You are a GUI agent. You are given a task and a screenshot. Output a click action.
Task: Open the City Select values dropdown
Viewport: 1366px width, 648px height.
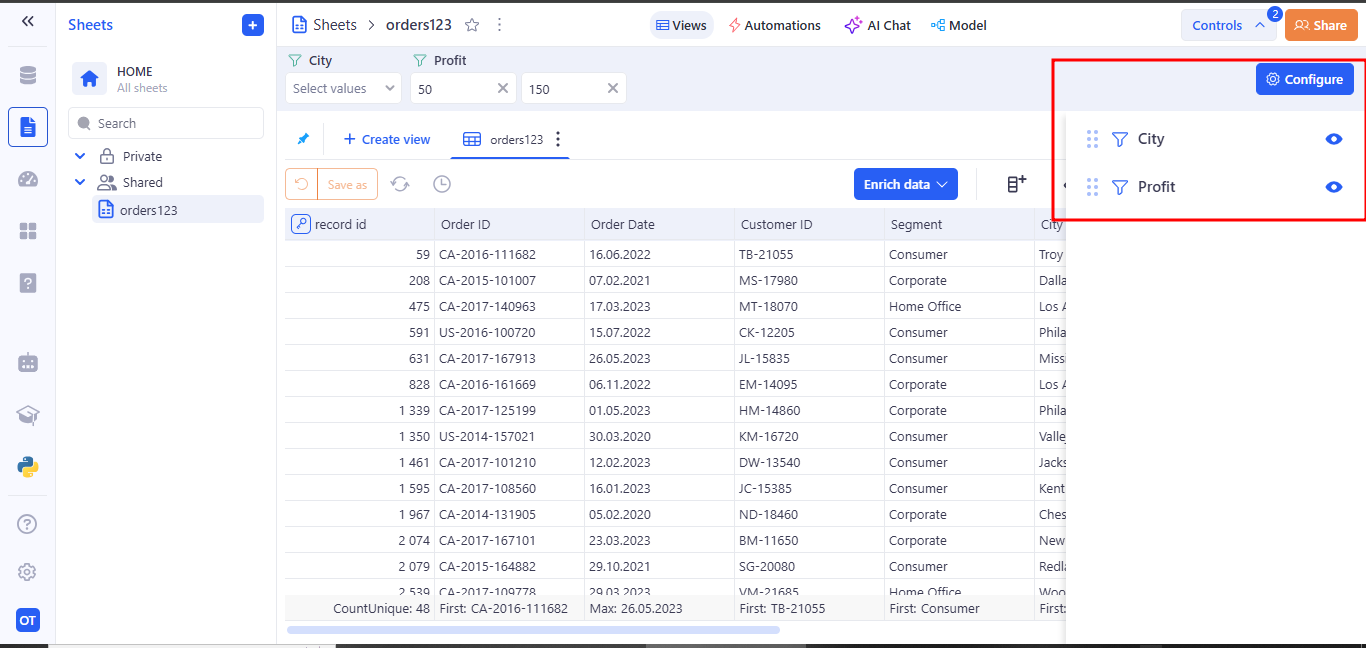point(343,88)
